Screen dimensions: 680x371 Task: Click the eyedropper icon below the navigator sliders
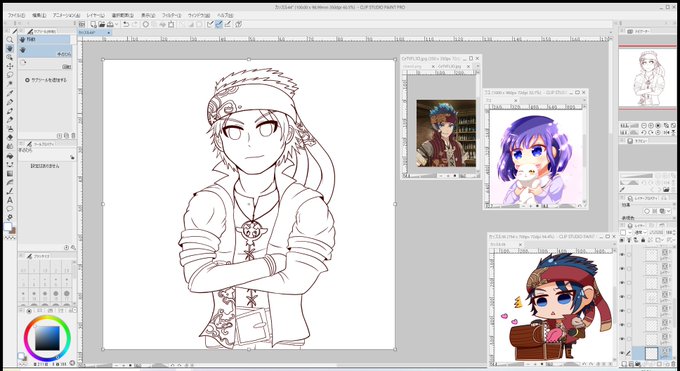(x=622, y=190)
